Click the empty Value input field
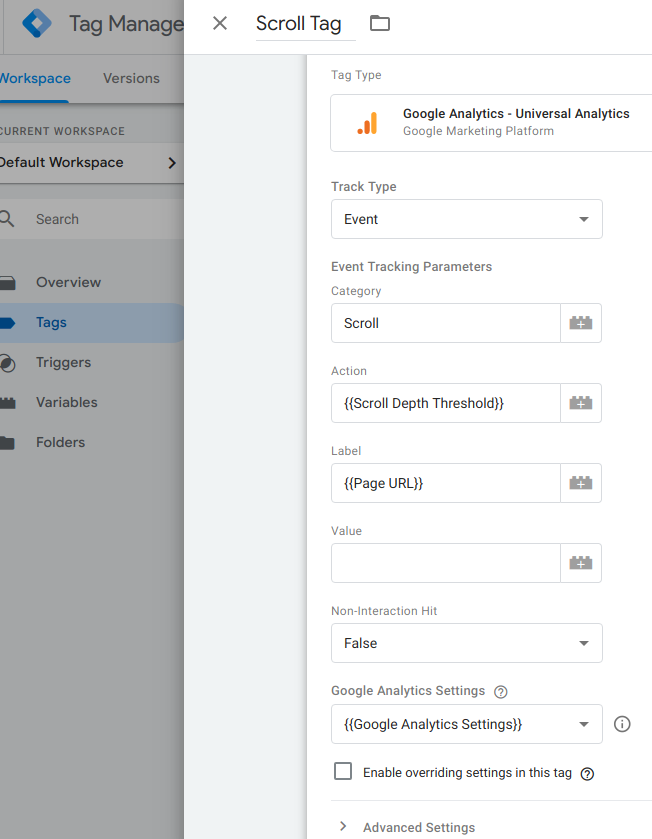 pyautogui.click(x=446, y=563)
